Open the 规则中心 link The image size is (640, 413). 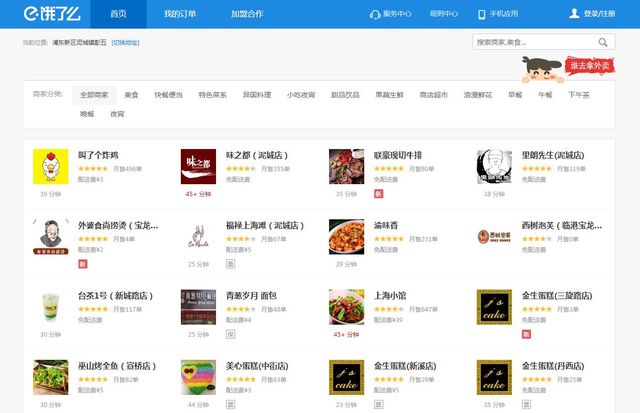[x=444, y=14]
